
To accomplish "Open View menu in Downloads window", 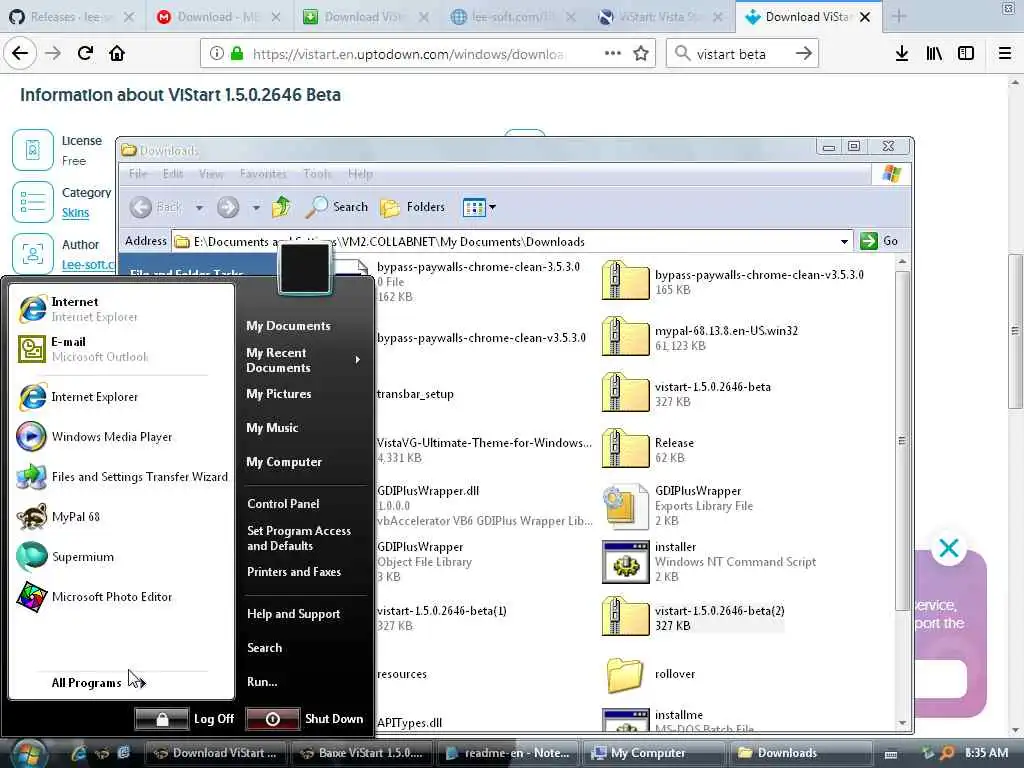I will coord(211,174).
